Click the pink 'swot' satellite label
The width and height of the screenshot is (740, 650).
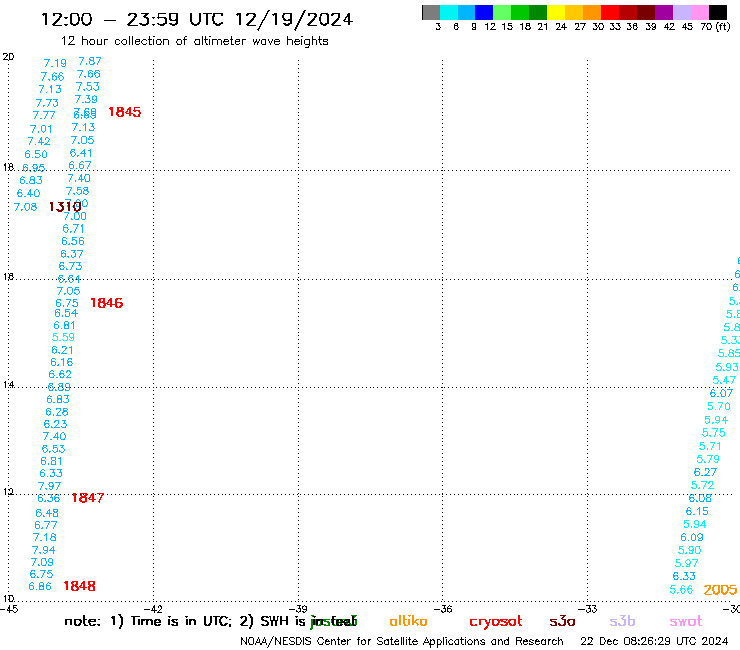point(686,622)
